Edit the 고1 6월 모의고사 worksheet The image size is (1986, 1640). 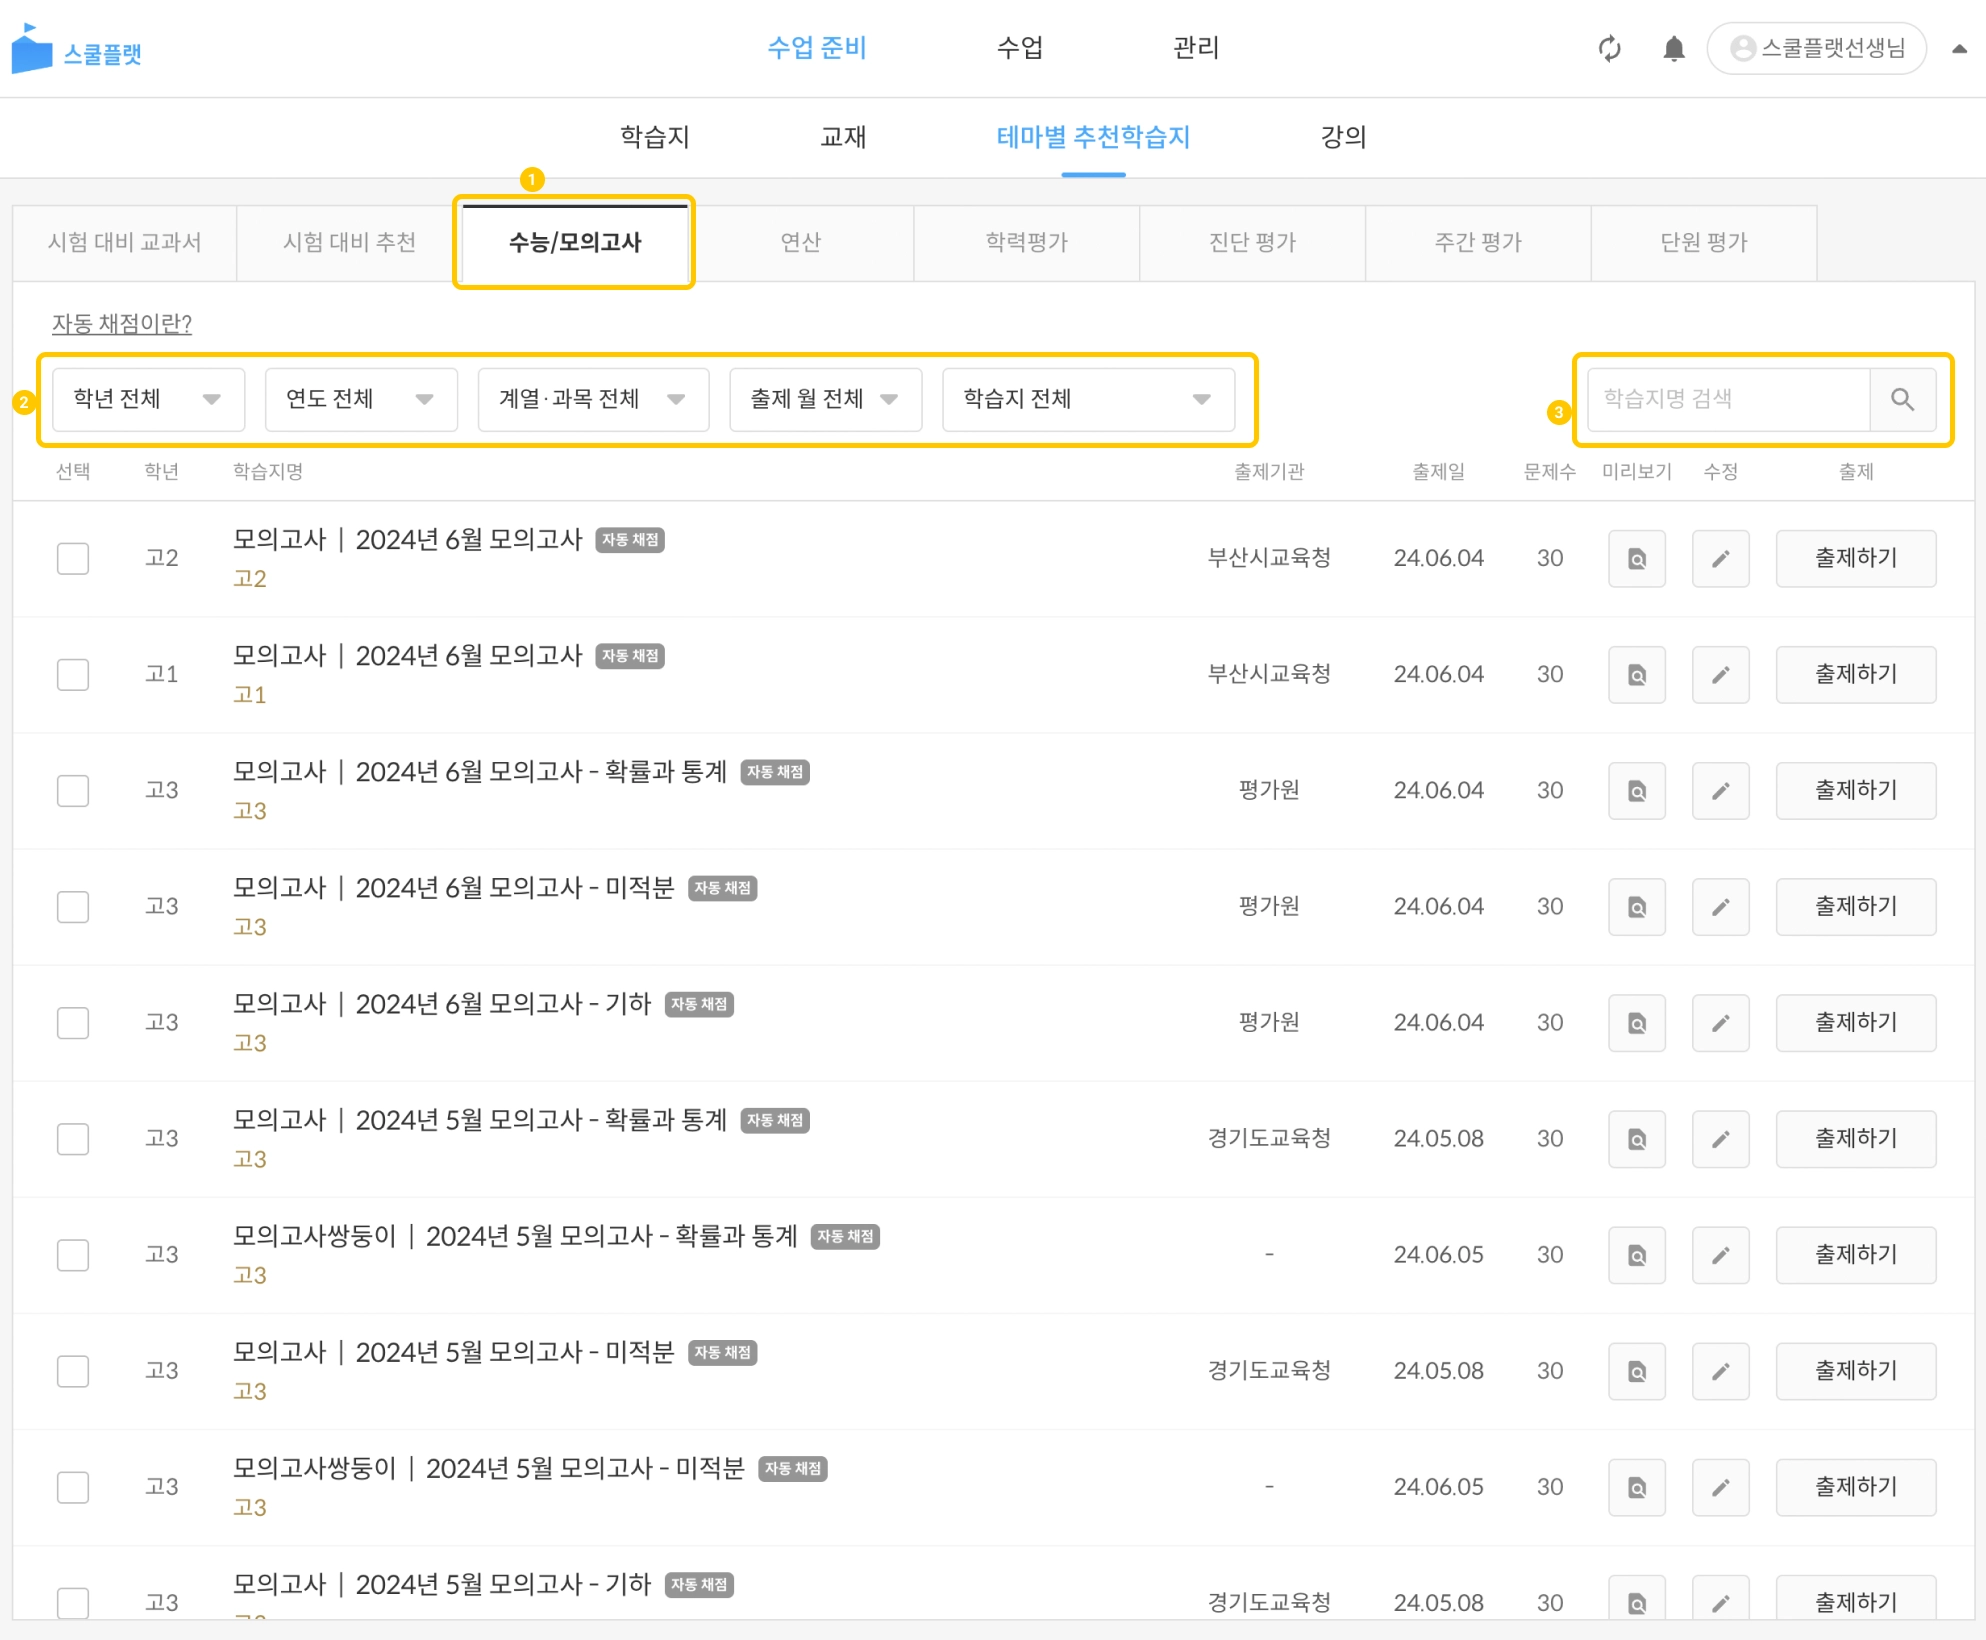1720,675
